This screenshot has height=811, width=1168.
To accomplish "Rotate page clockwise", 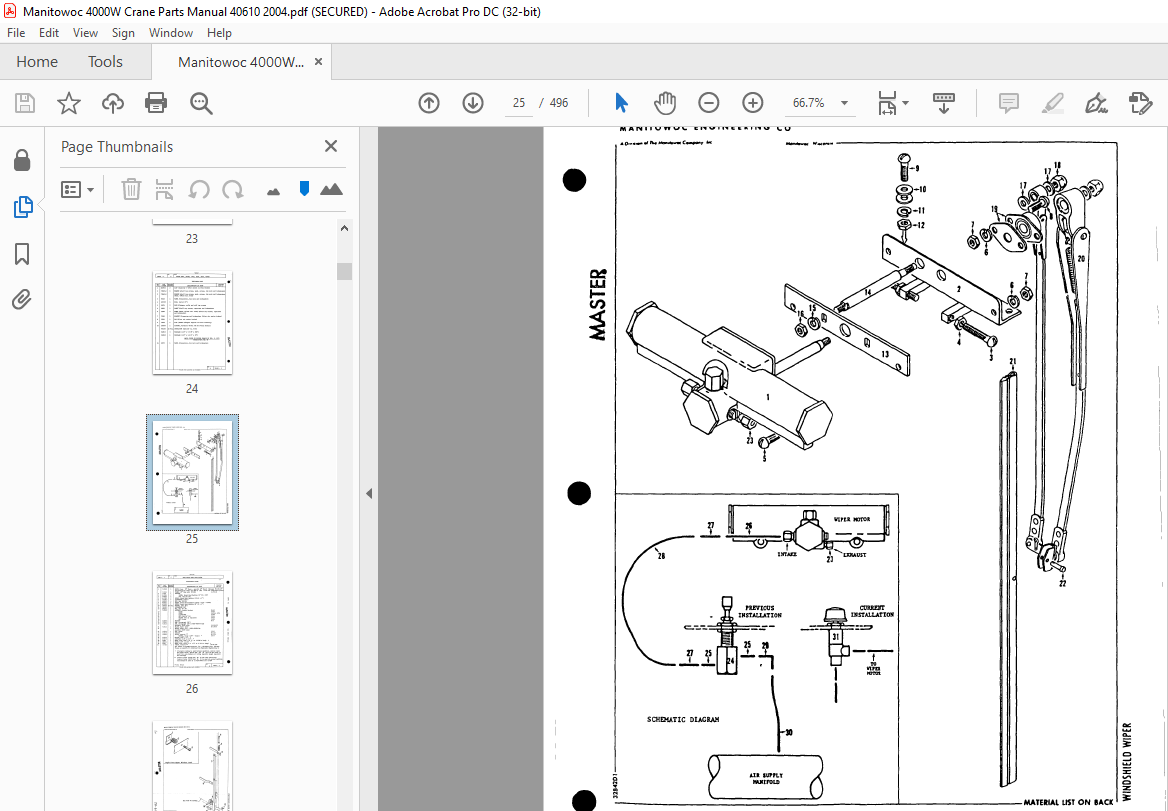I will click(x=232, y=189).
